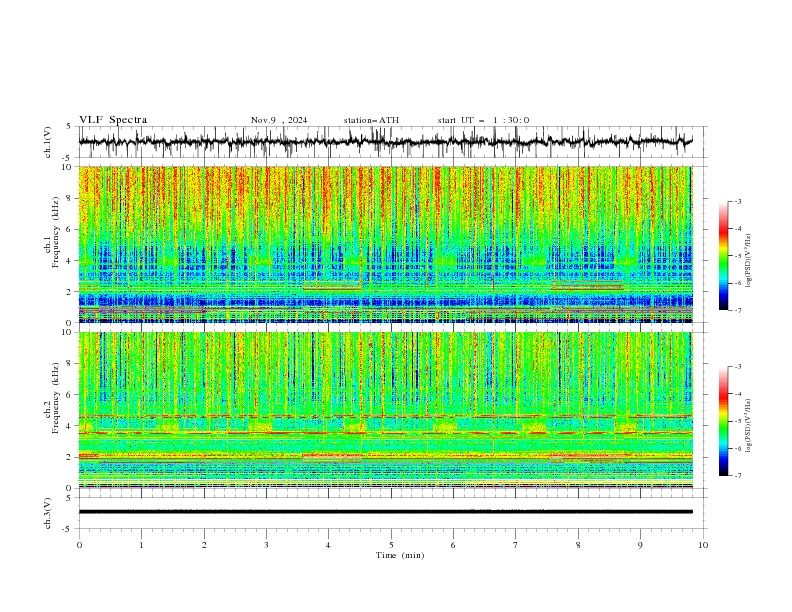Click inside the ch.2 spectrogram panel
Screen dimensions: 792x612
(386, 410)
